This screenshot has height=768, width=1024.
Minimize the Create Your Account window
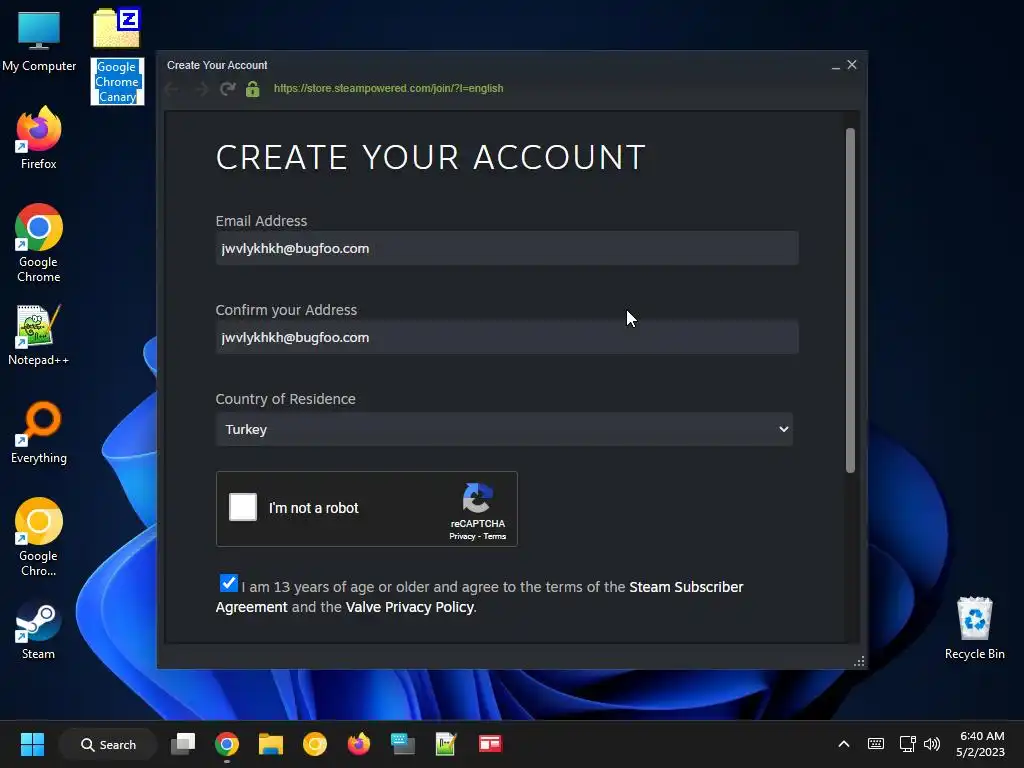pos(835,65)
